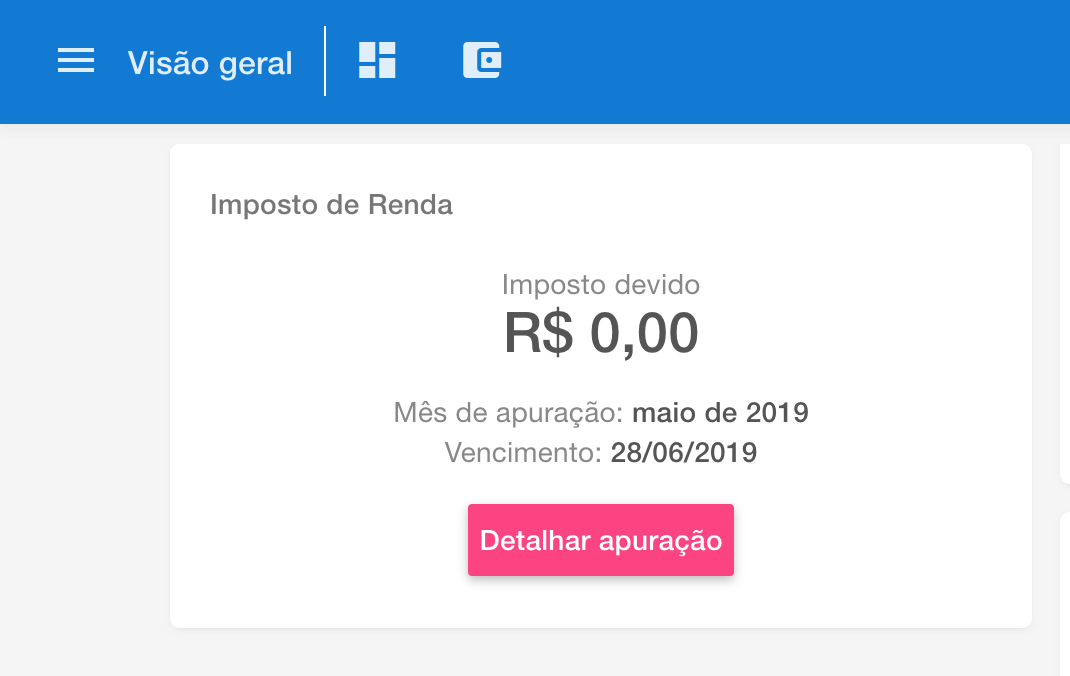Click the Mês de apuração label

[x=509, y=412]
